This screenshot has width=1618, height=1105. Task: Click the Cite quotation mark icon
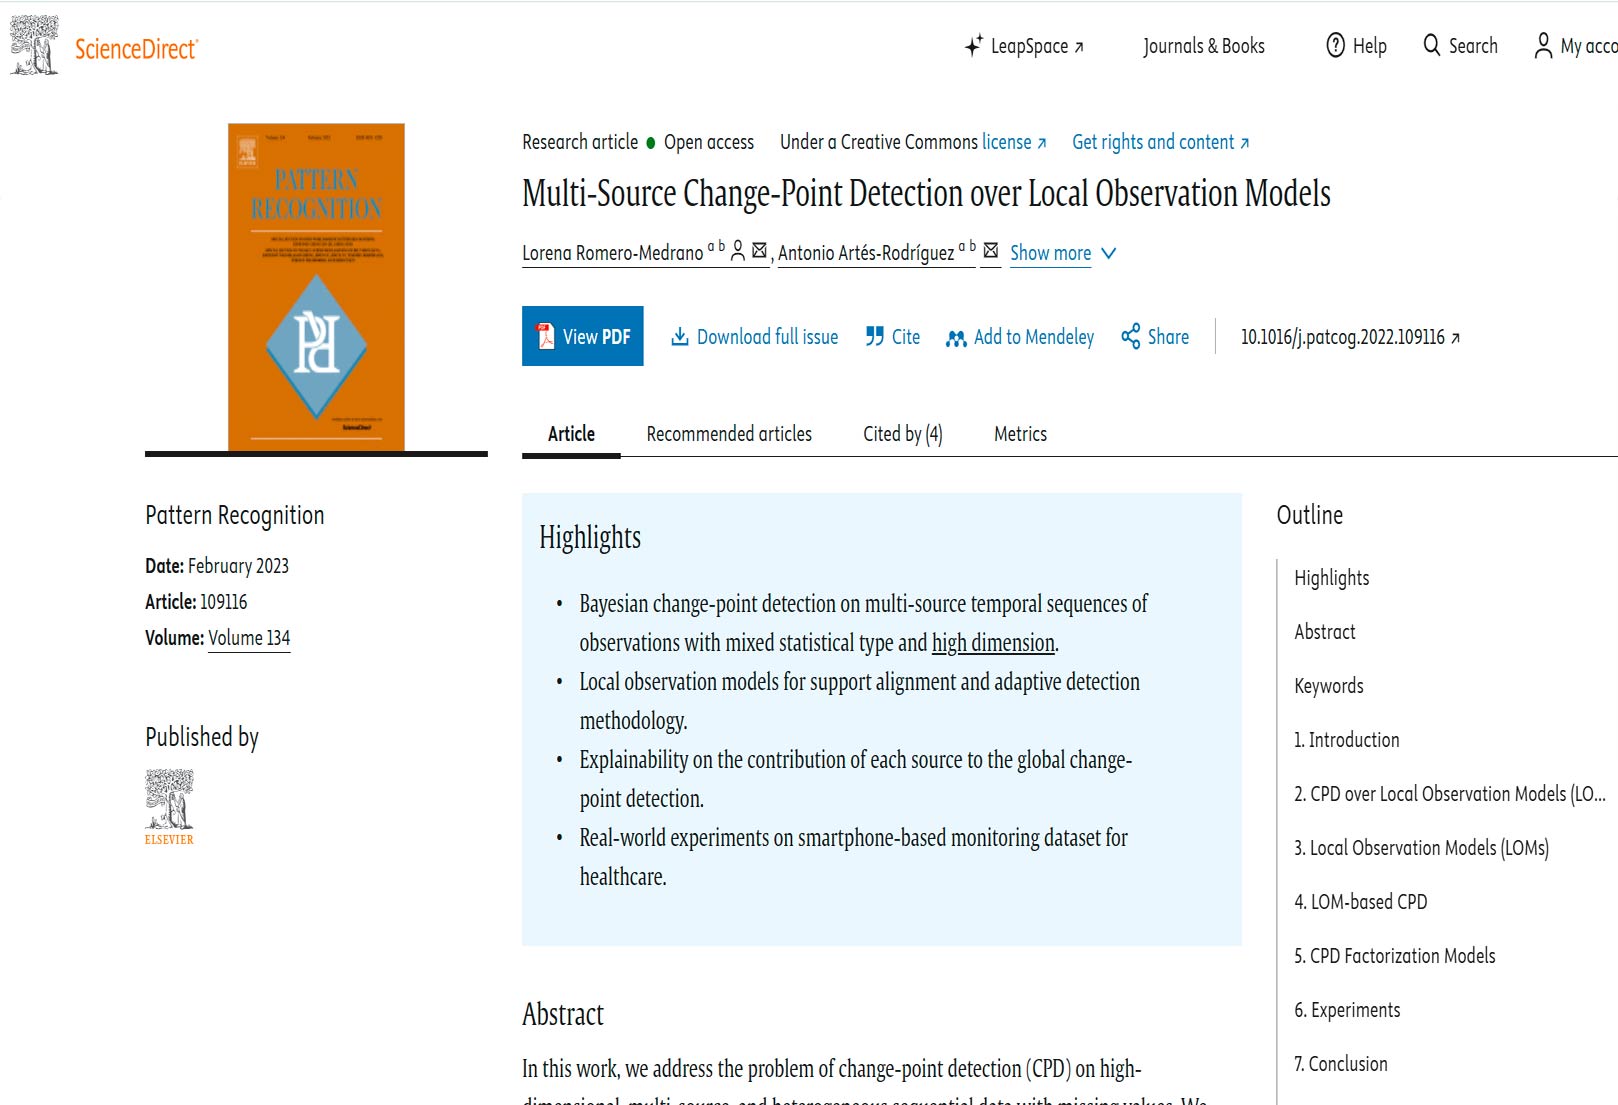(875, 336)
